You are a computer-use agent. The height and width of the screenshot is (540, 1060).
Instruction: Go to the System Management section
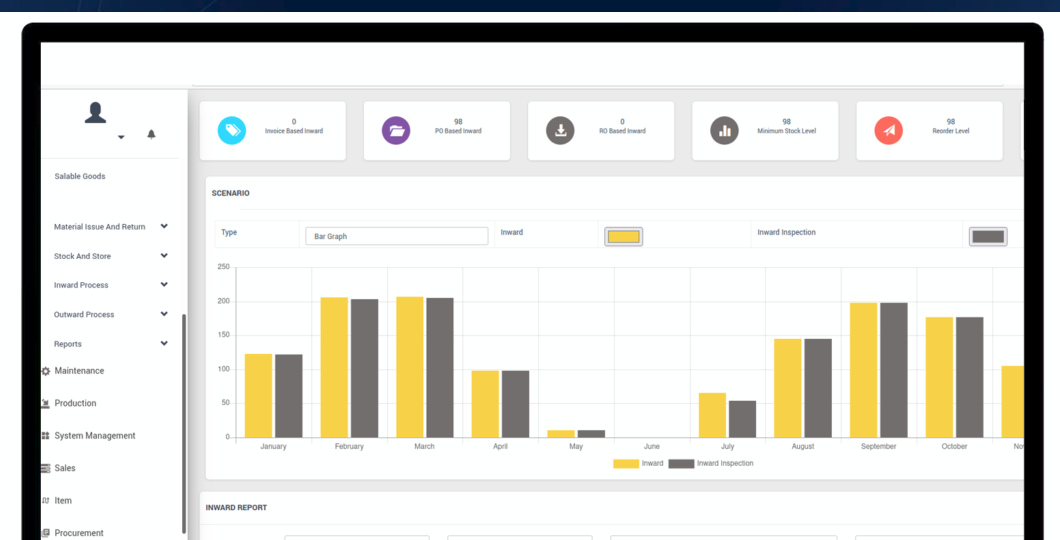point(95,436)
